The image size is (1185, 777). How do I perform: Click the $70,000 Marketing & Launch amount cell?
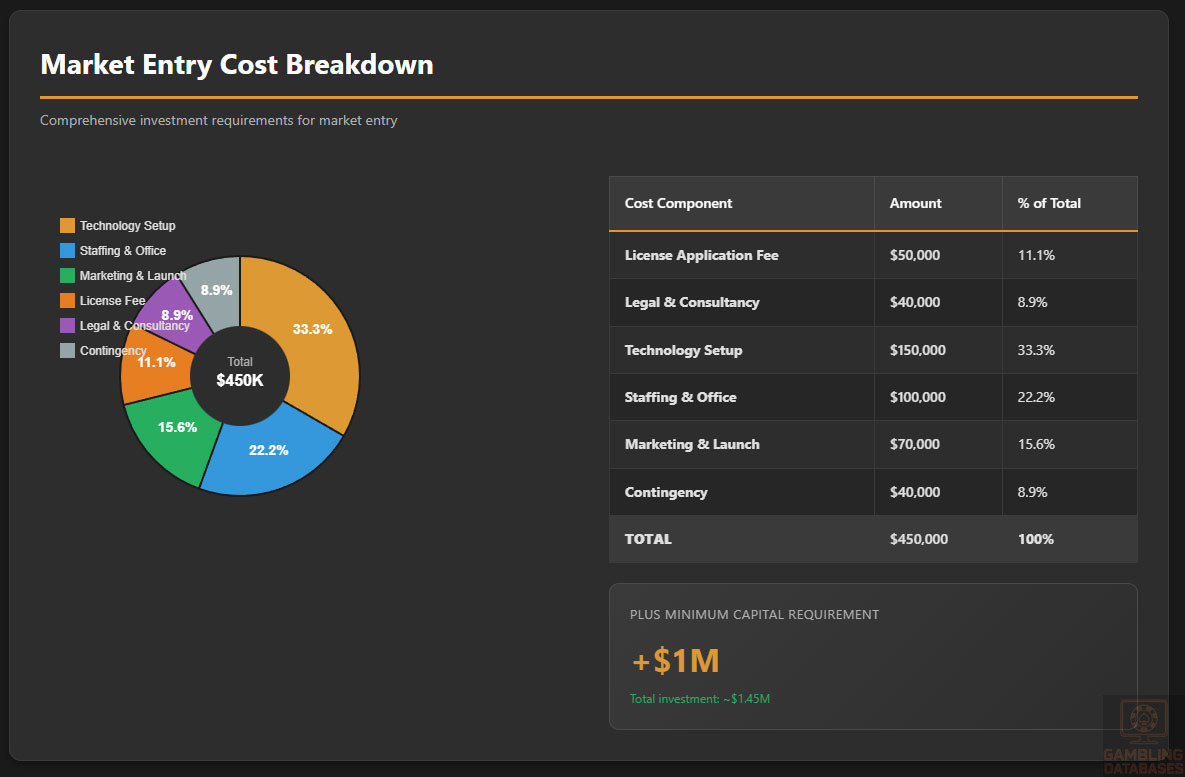tap(914, 444)
